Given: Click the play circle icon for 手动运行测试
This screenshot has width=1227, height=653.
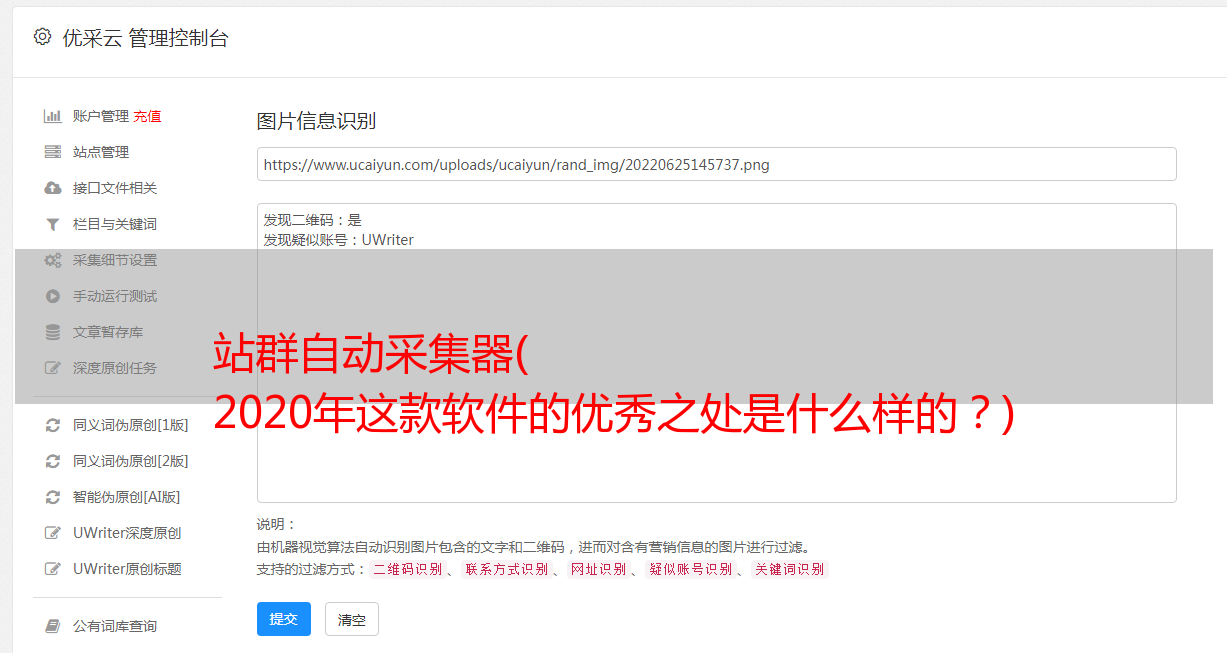Looking at the screenshot, I should [x=53, y=296].
